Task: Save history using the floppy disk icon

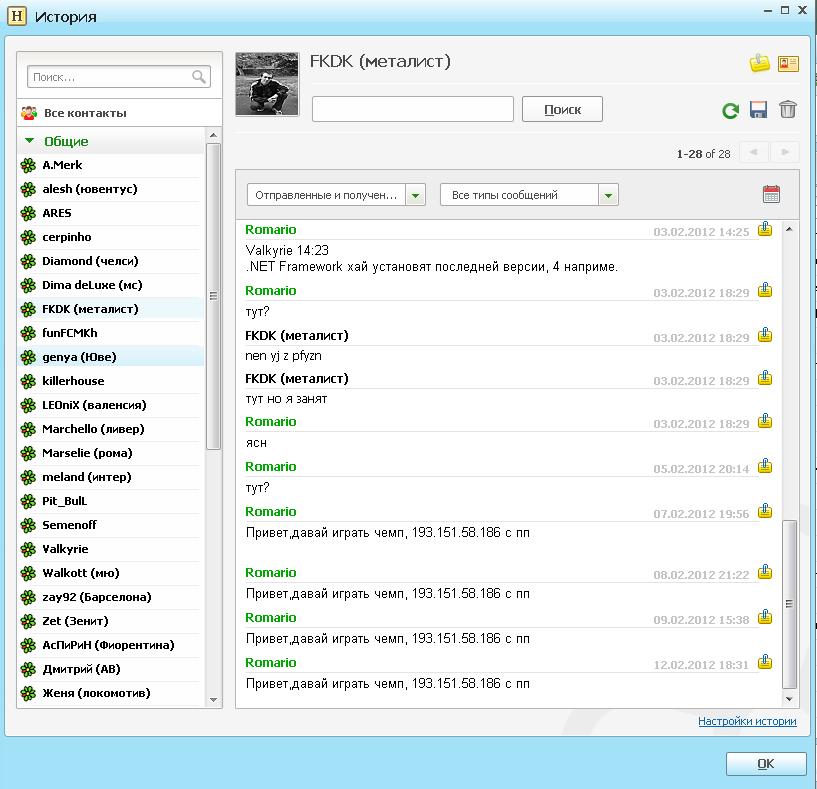Action: (759, 109)
